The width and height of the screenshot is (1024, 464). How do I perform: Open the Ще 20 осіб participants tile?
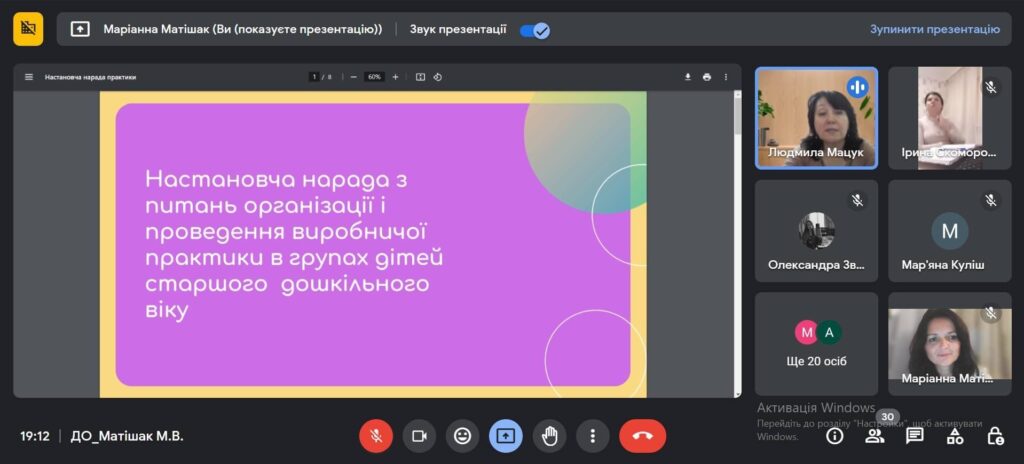(x=816, y=343)
